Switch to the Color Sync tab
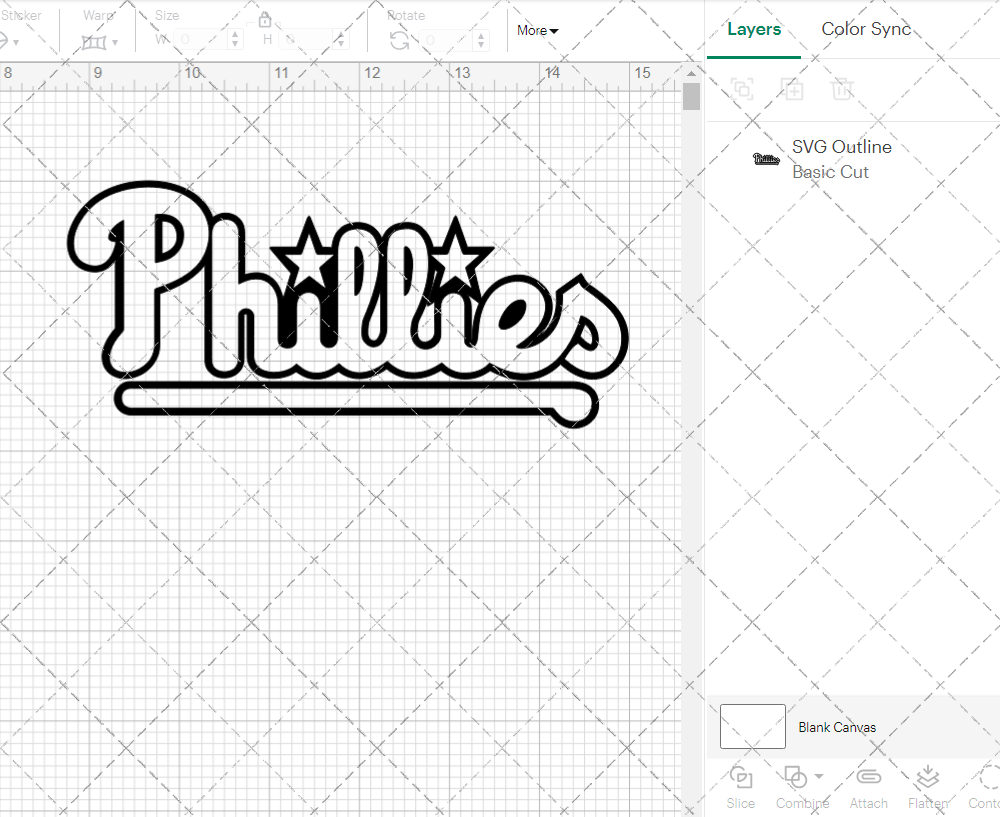Image resolution: width=1000 pixels, height=817 pixels. tap(866, 29)
